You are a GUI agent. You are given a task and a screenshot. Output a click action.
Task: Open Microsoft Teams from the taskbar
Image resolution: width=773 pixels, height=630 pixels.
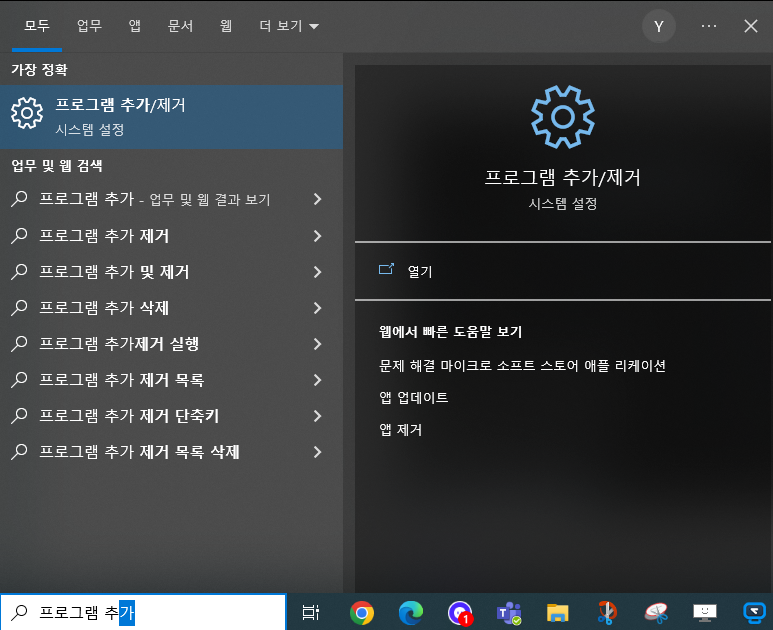point(509,613)
